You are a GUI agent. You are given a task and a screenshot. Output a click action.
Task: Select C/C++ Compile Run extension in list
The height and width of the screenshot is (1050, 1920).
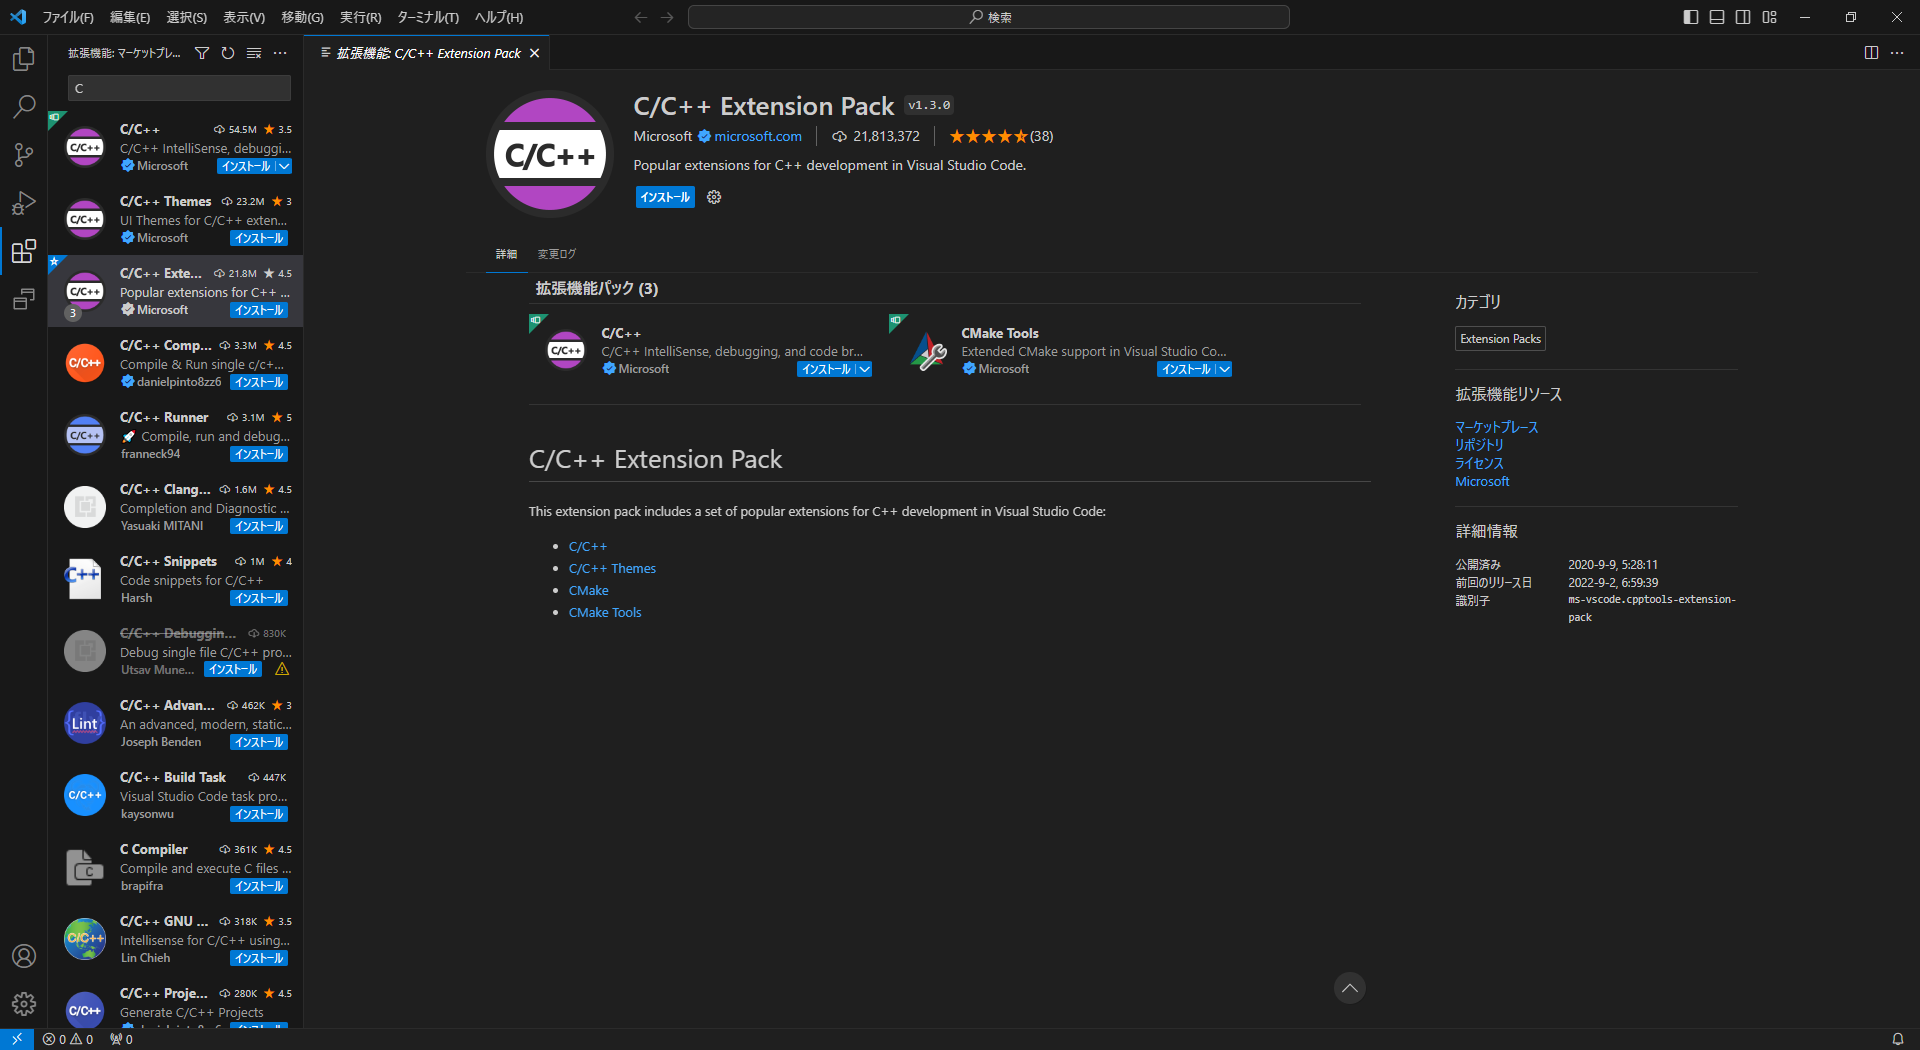coord(175,363)
